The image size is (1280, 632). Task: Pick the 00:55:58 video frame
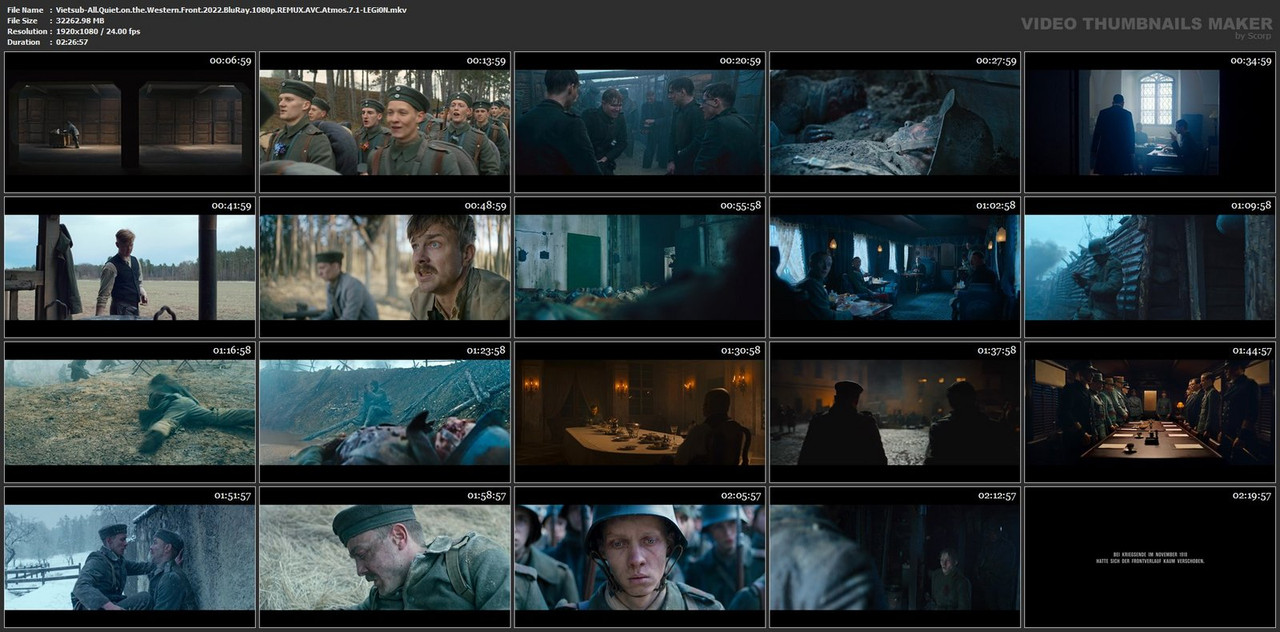coord(640,267)
